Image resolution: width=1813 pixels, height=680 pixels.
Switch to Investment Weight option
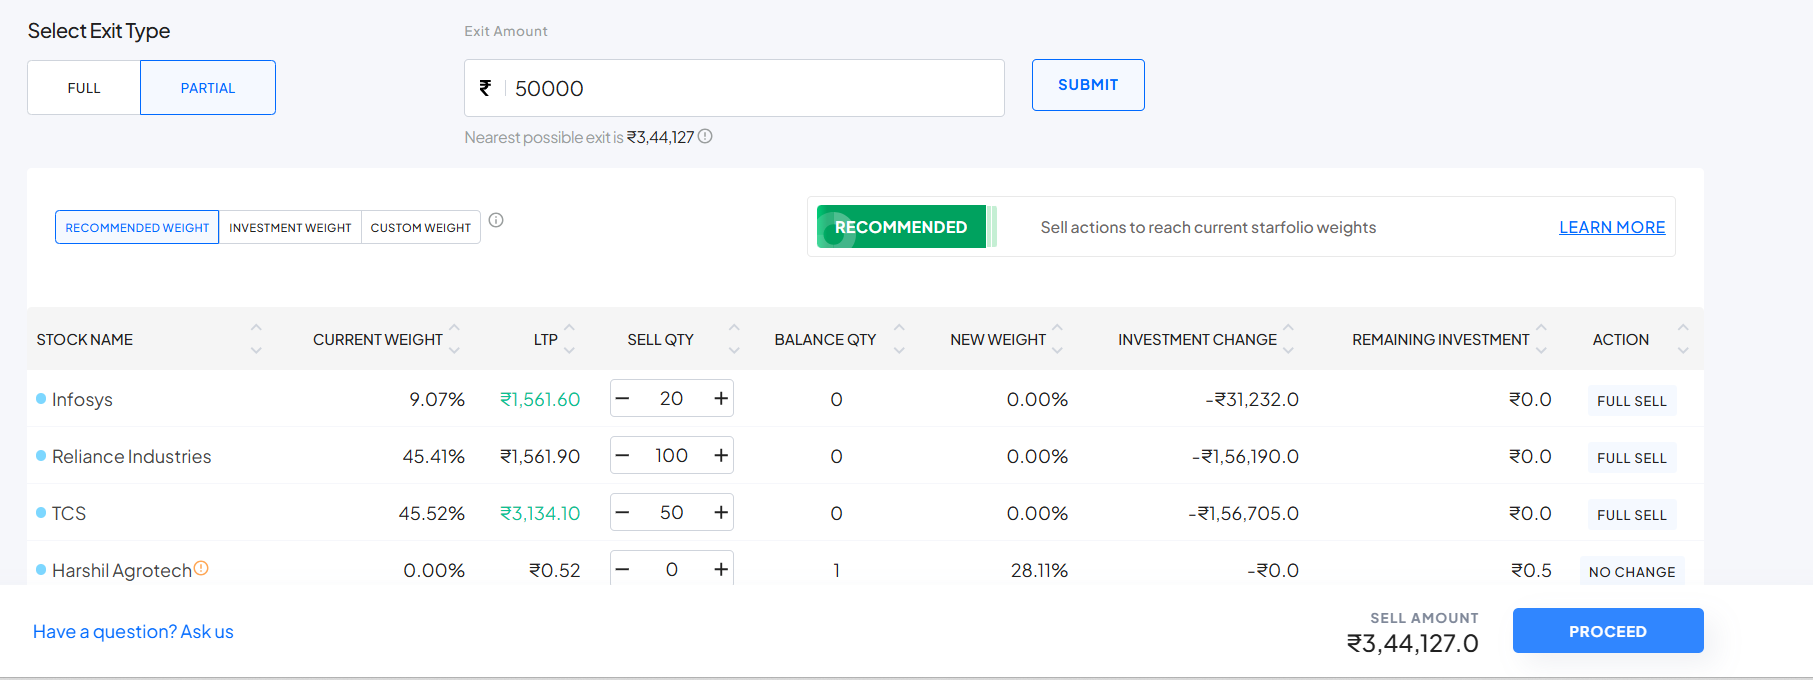(x=290, y=228)
